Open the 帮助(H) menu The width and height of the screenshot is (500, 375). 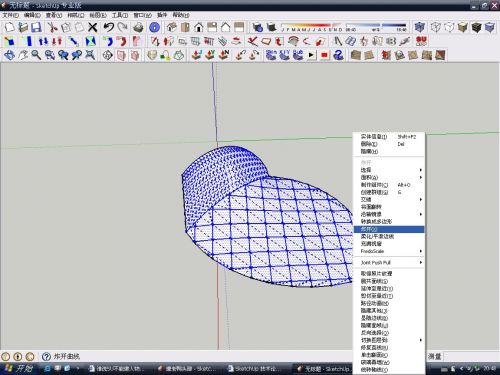pyautogui.click(x=181, y=15)
